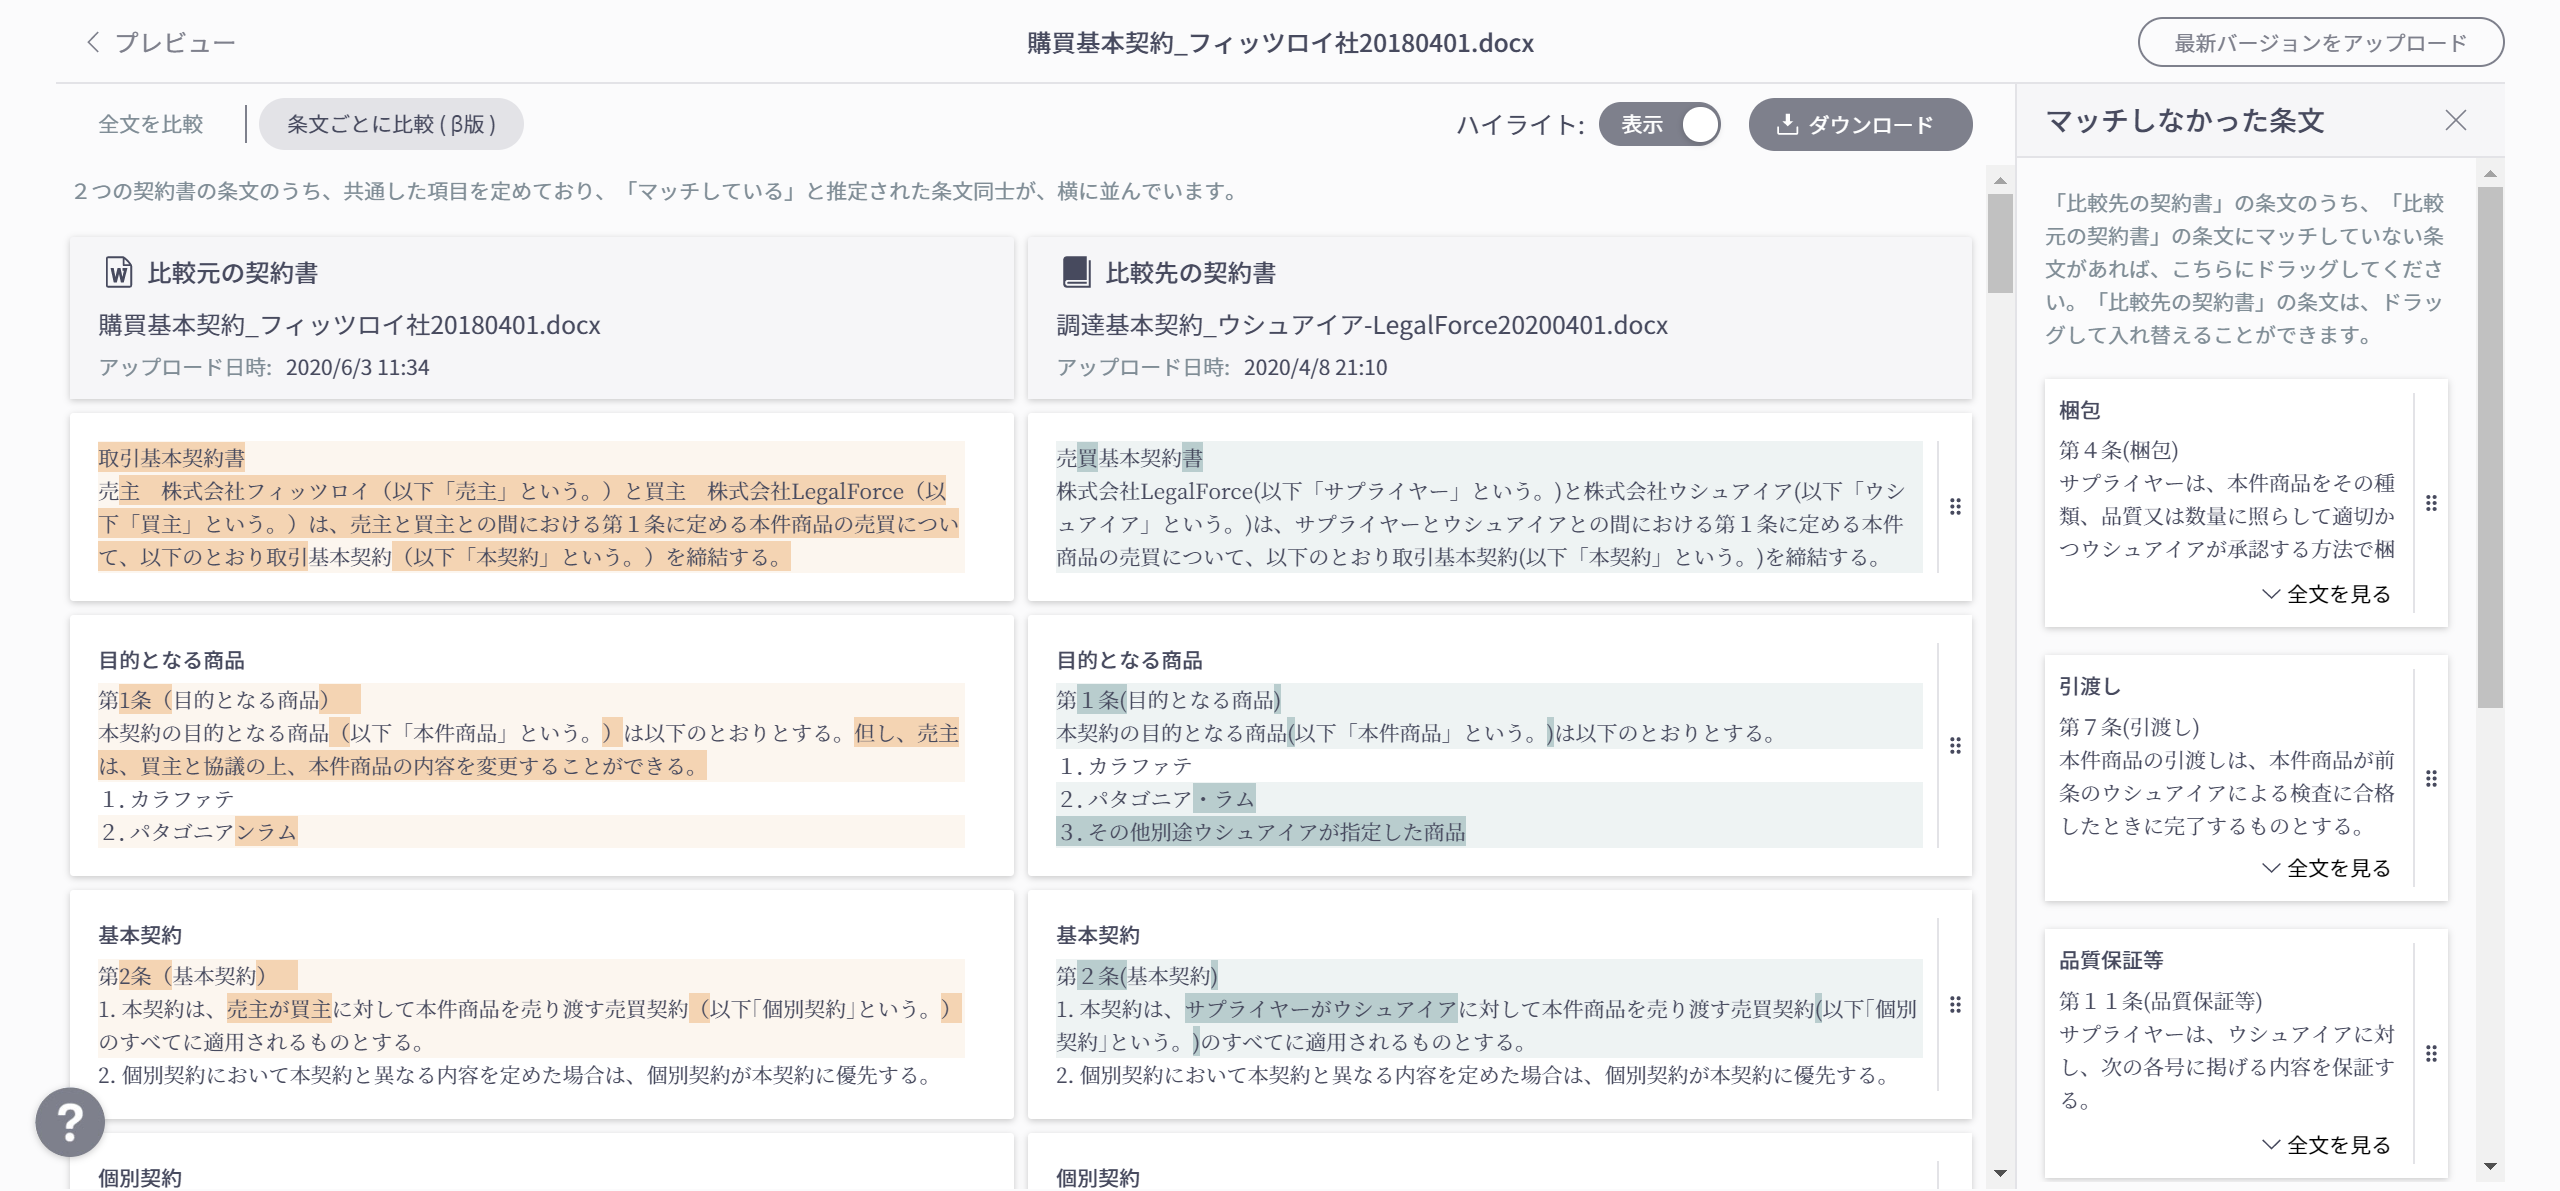Toggle the ハイライト 表示 switch
Screen dimensions: 2560x1191
pyautogui.click(x=1660, y=125)
